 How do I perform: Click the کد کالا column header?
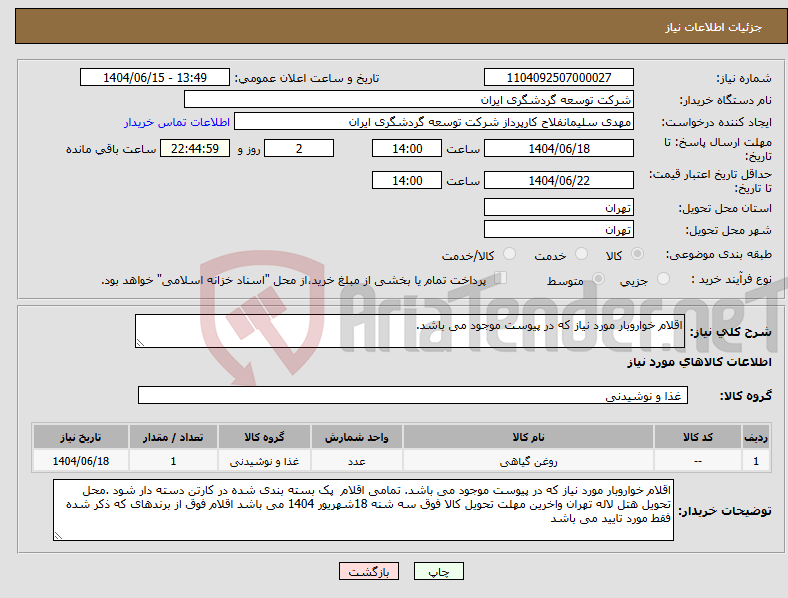698,437
